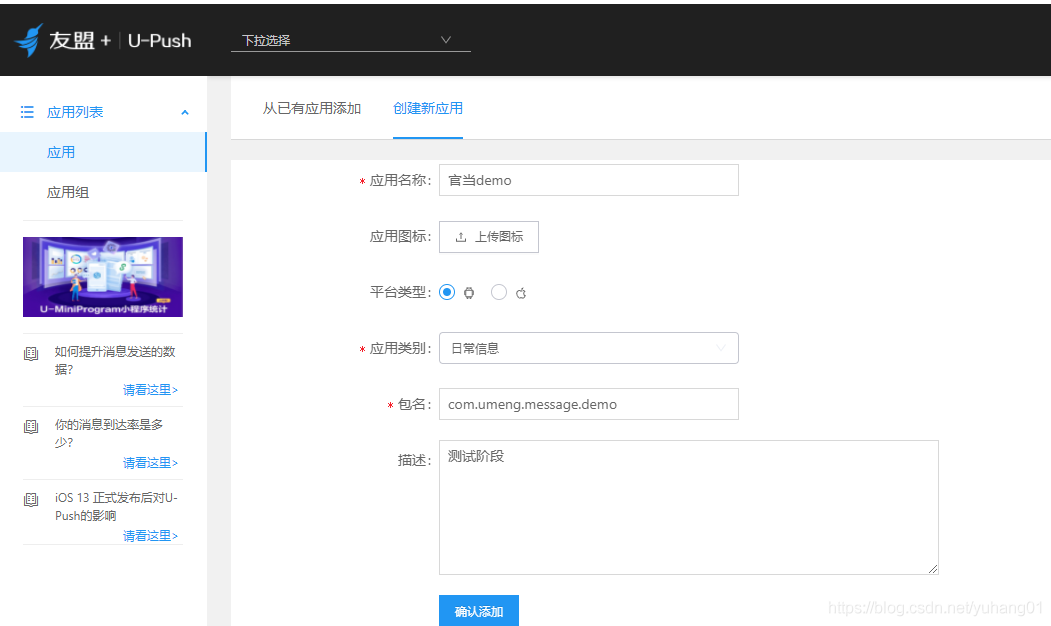The width and height of the screenshot is (1051, 626).
Task: Open the 下拉选择 dropdown in header
Action: [351, 40]
